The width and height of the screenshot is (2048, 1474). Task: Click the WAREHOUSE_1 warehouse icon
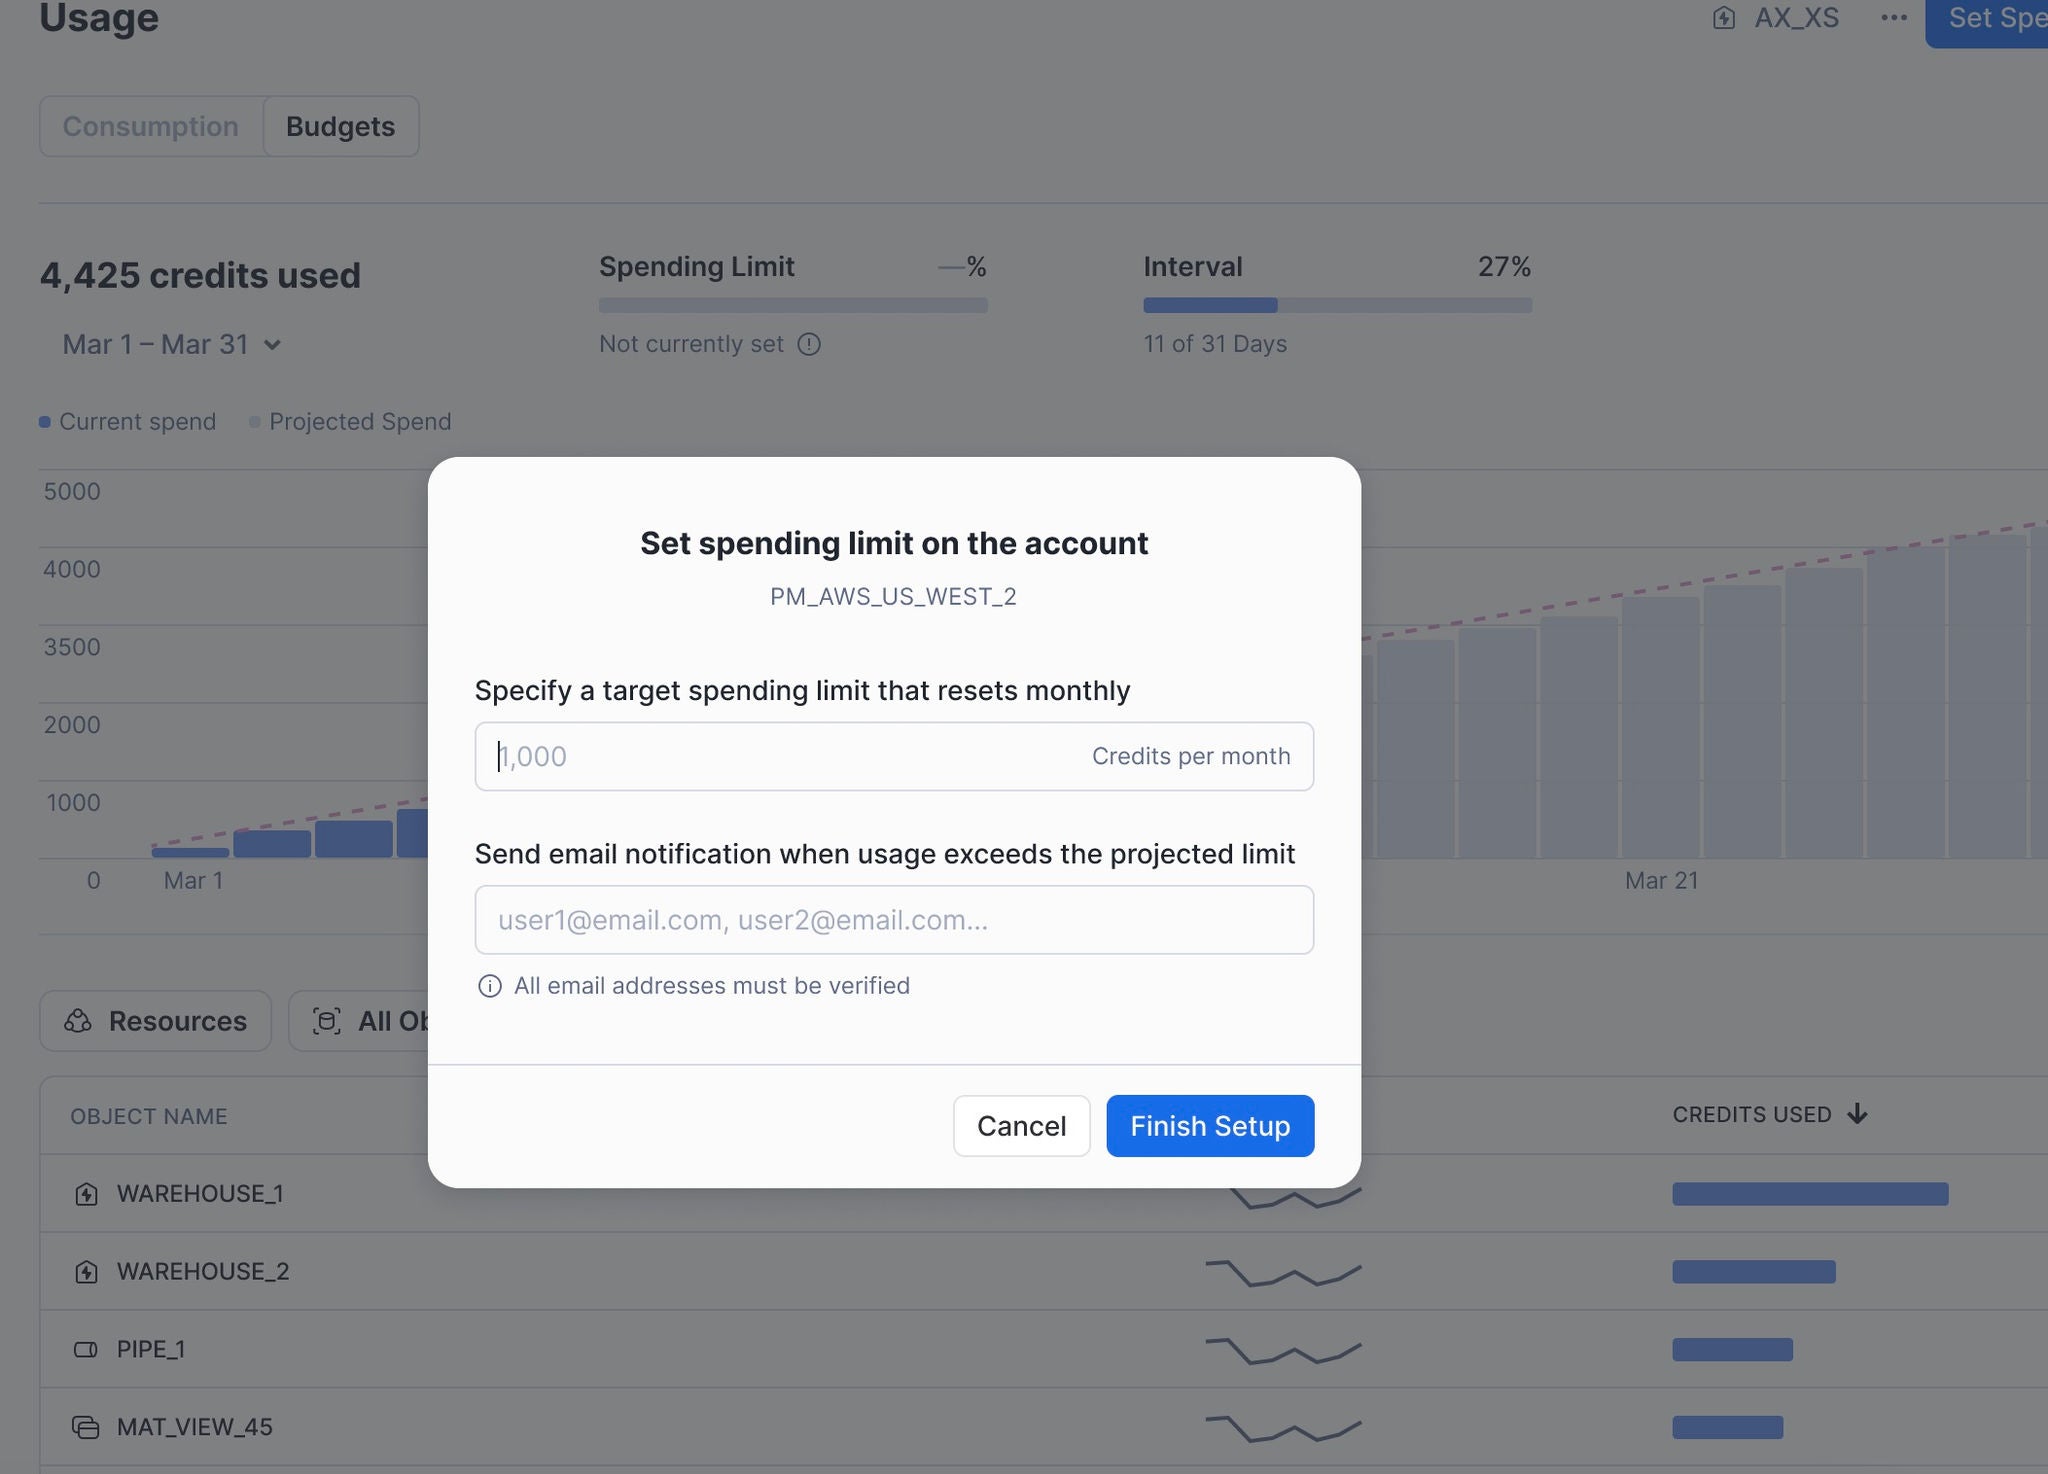point(86,1194)
